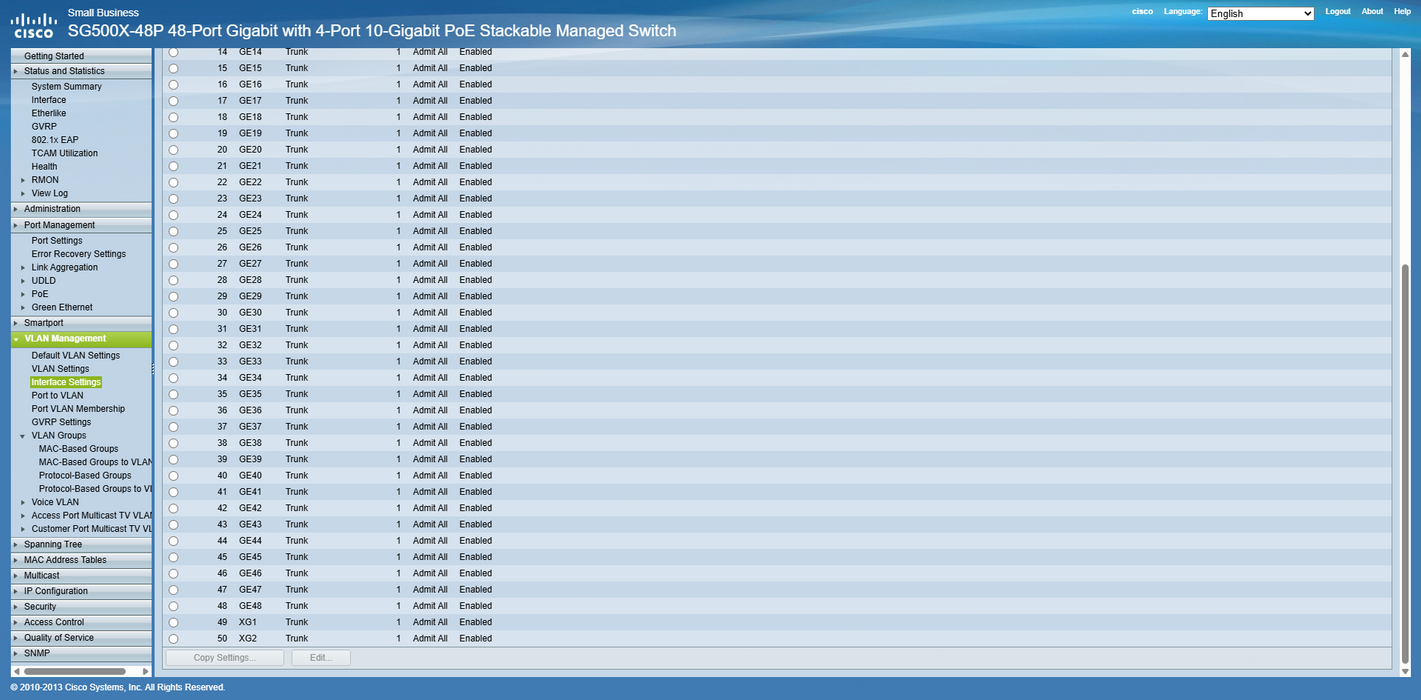
Task: Collapse the VLAN Groups arrow
Action: coord(23,435)
